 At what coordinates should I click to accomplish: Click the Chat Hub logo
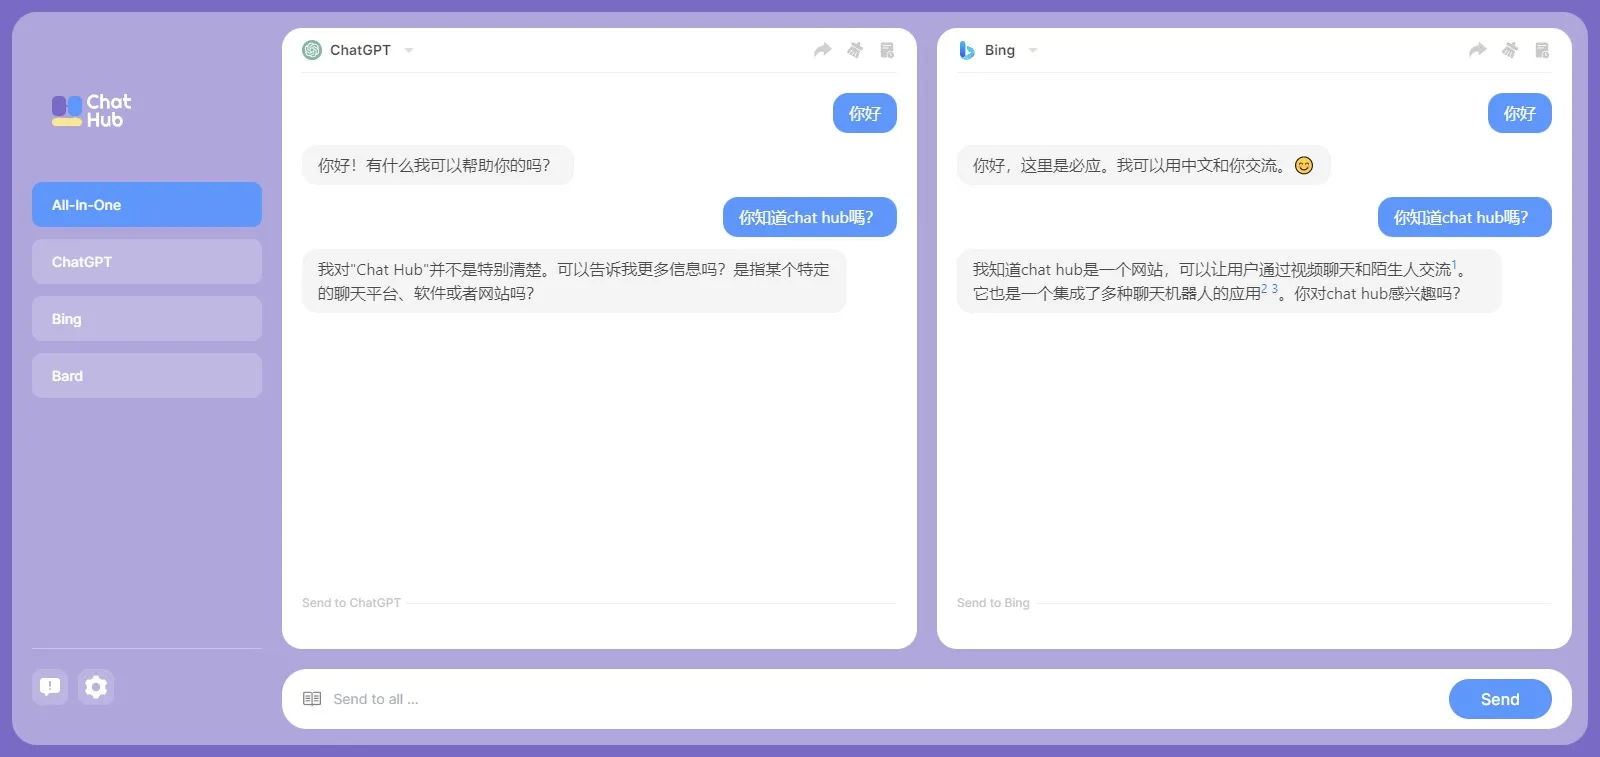click(x=92, y=111)
